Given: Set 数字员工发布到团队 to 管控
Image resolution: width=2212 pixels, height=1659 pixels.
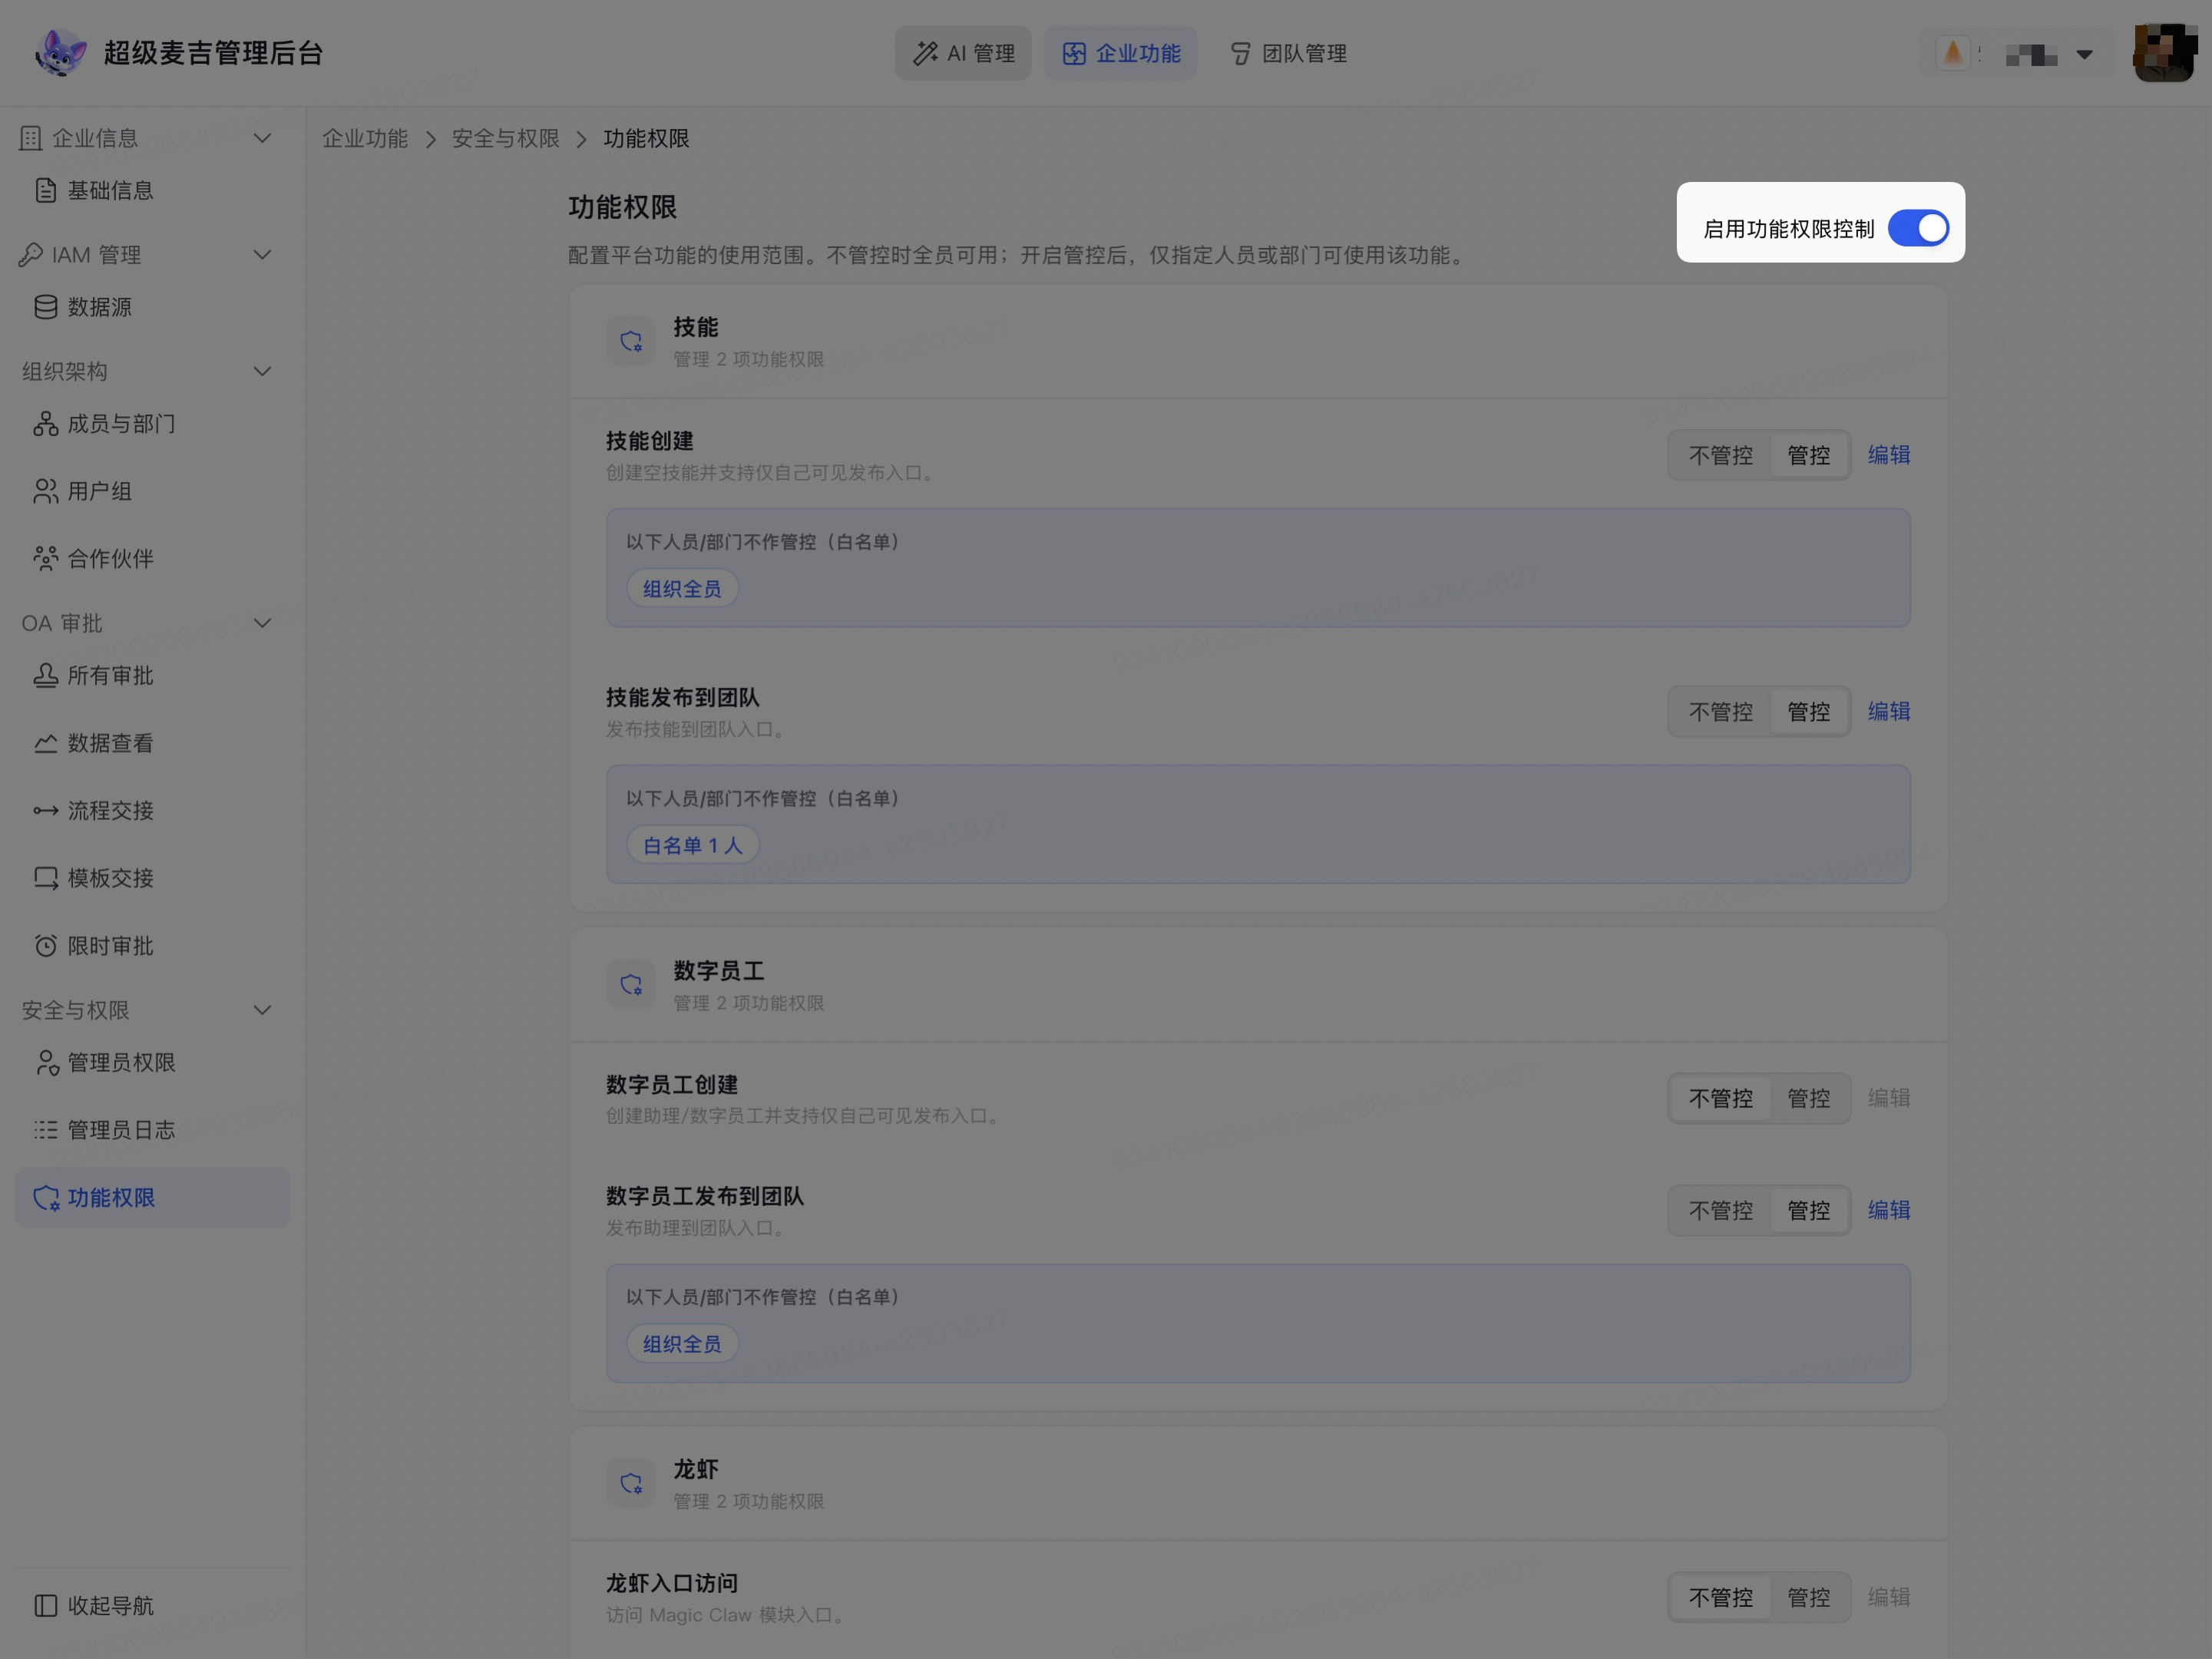Looking at the screenshot, I should pyautogui.click(x=1808, y=1210).
